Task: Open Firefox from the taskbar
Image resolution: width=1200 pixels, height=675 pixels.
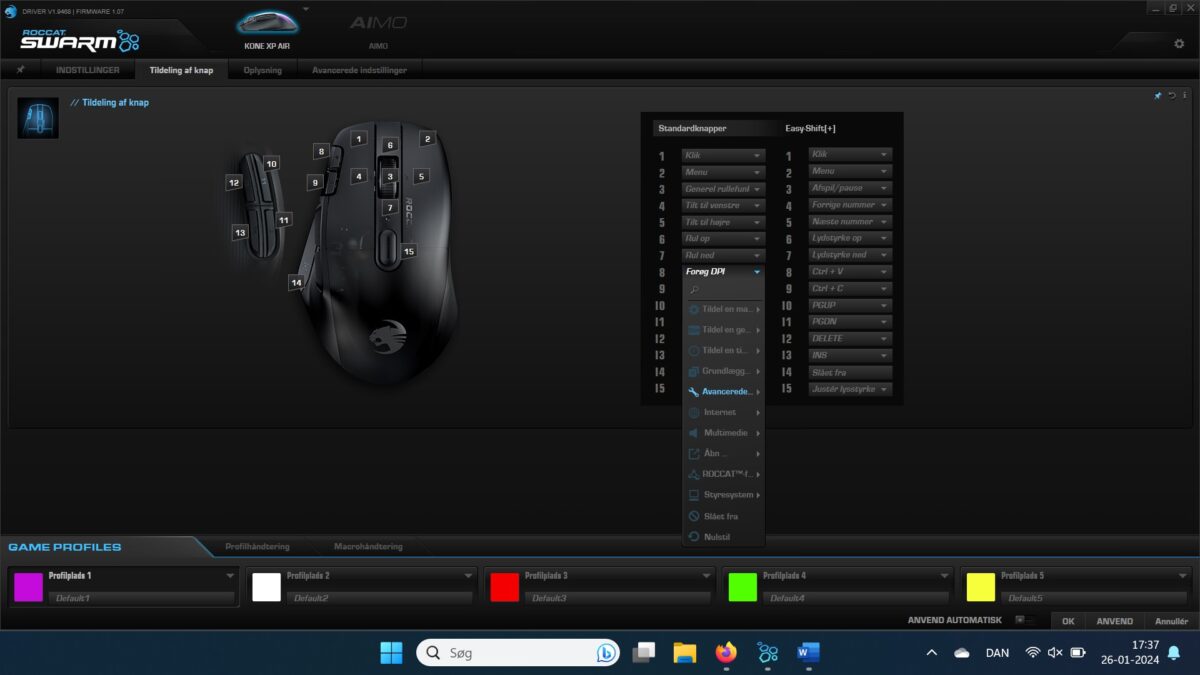Action: point(726,653)
